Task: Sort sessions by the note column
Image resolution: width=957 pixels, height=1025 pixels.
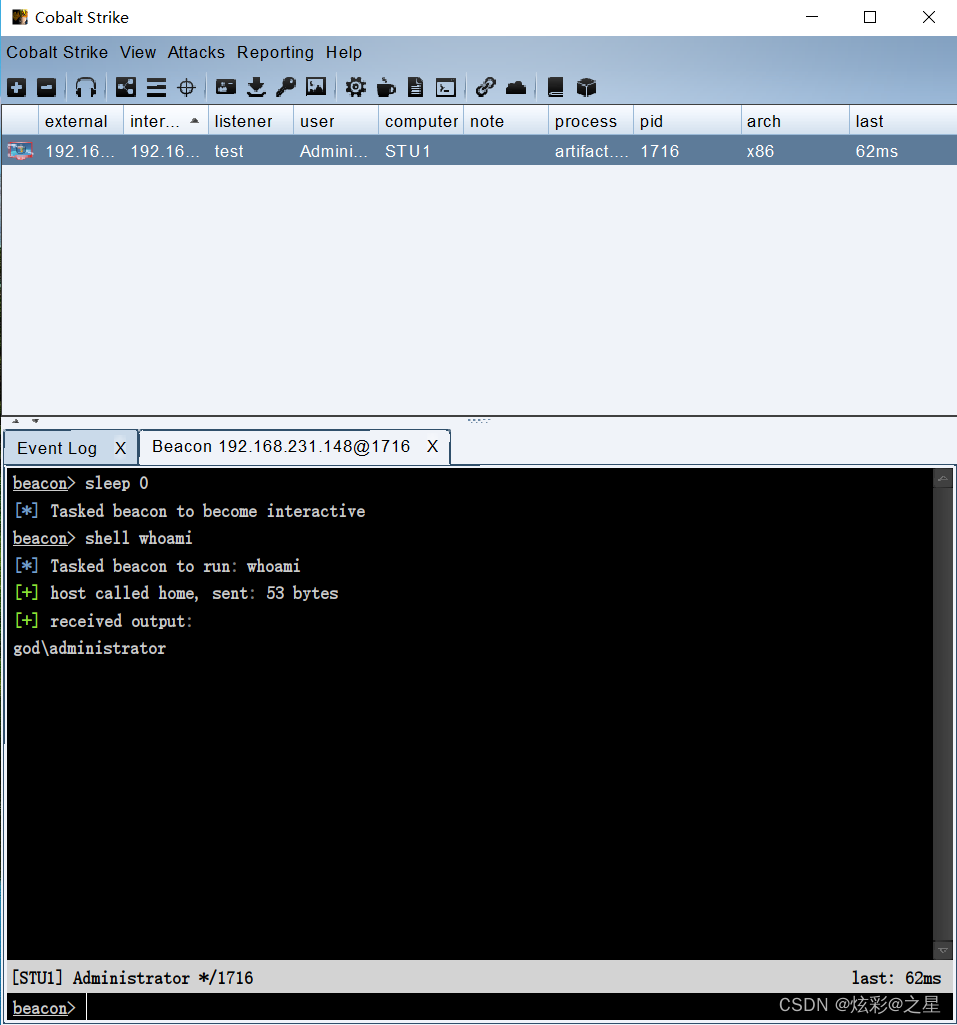Action: tap(506, 122)
